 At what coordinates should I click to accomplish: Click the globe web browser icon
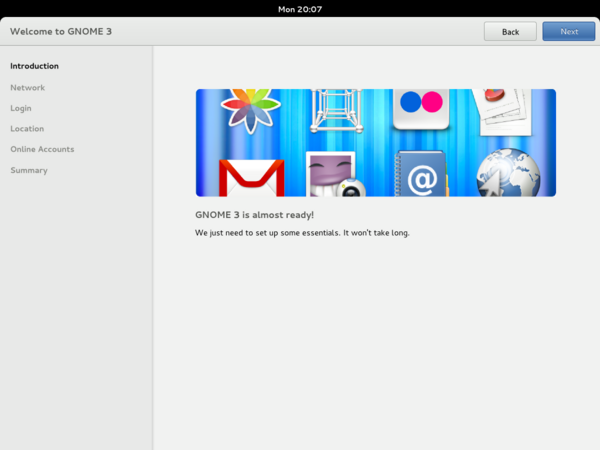click(509, 173)
